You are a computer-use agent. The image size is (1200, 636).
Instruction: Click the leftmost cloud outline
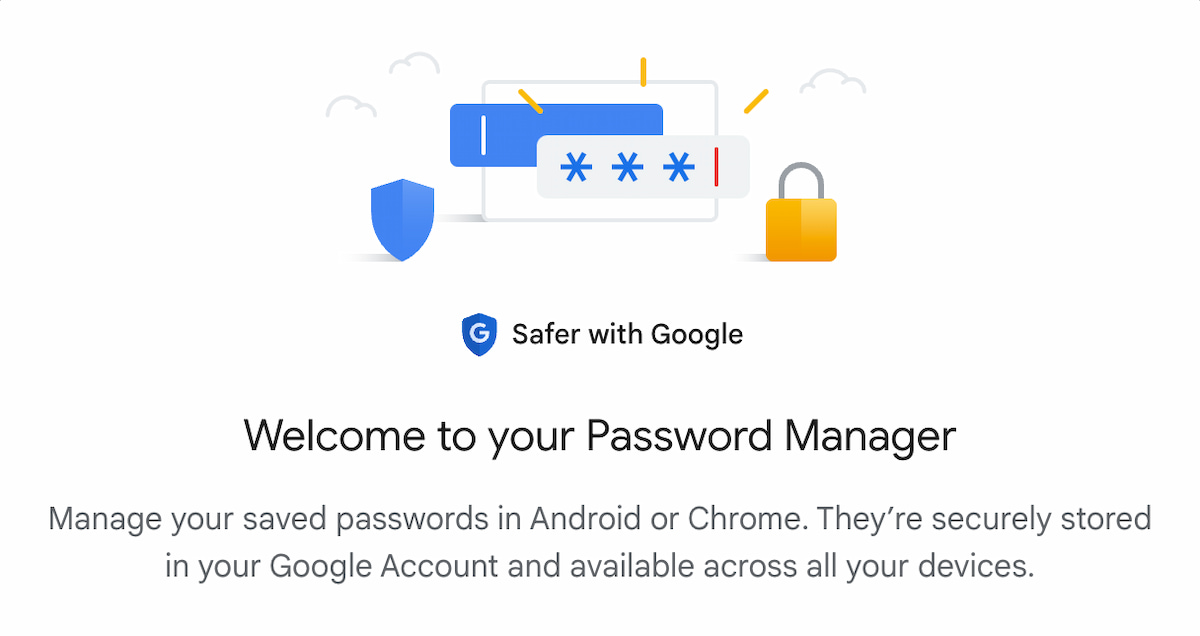351,106
